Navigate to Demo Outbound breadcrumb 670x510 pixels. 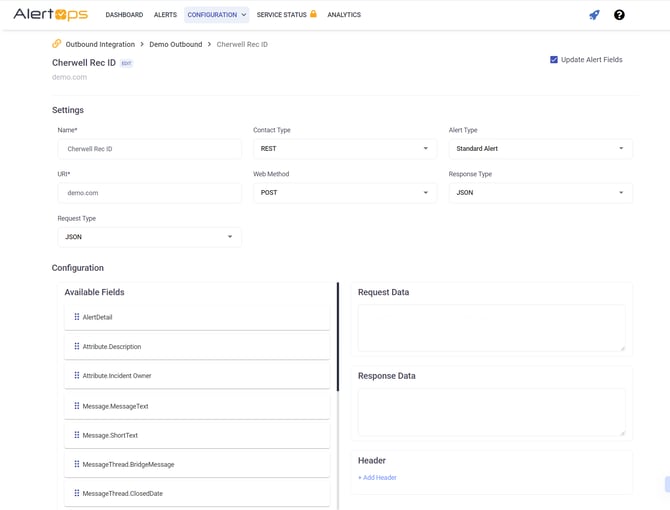[x=176, y=44]
